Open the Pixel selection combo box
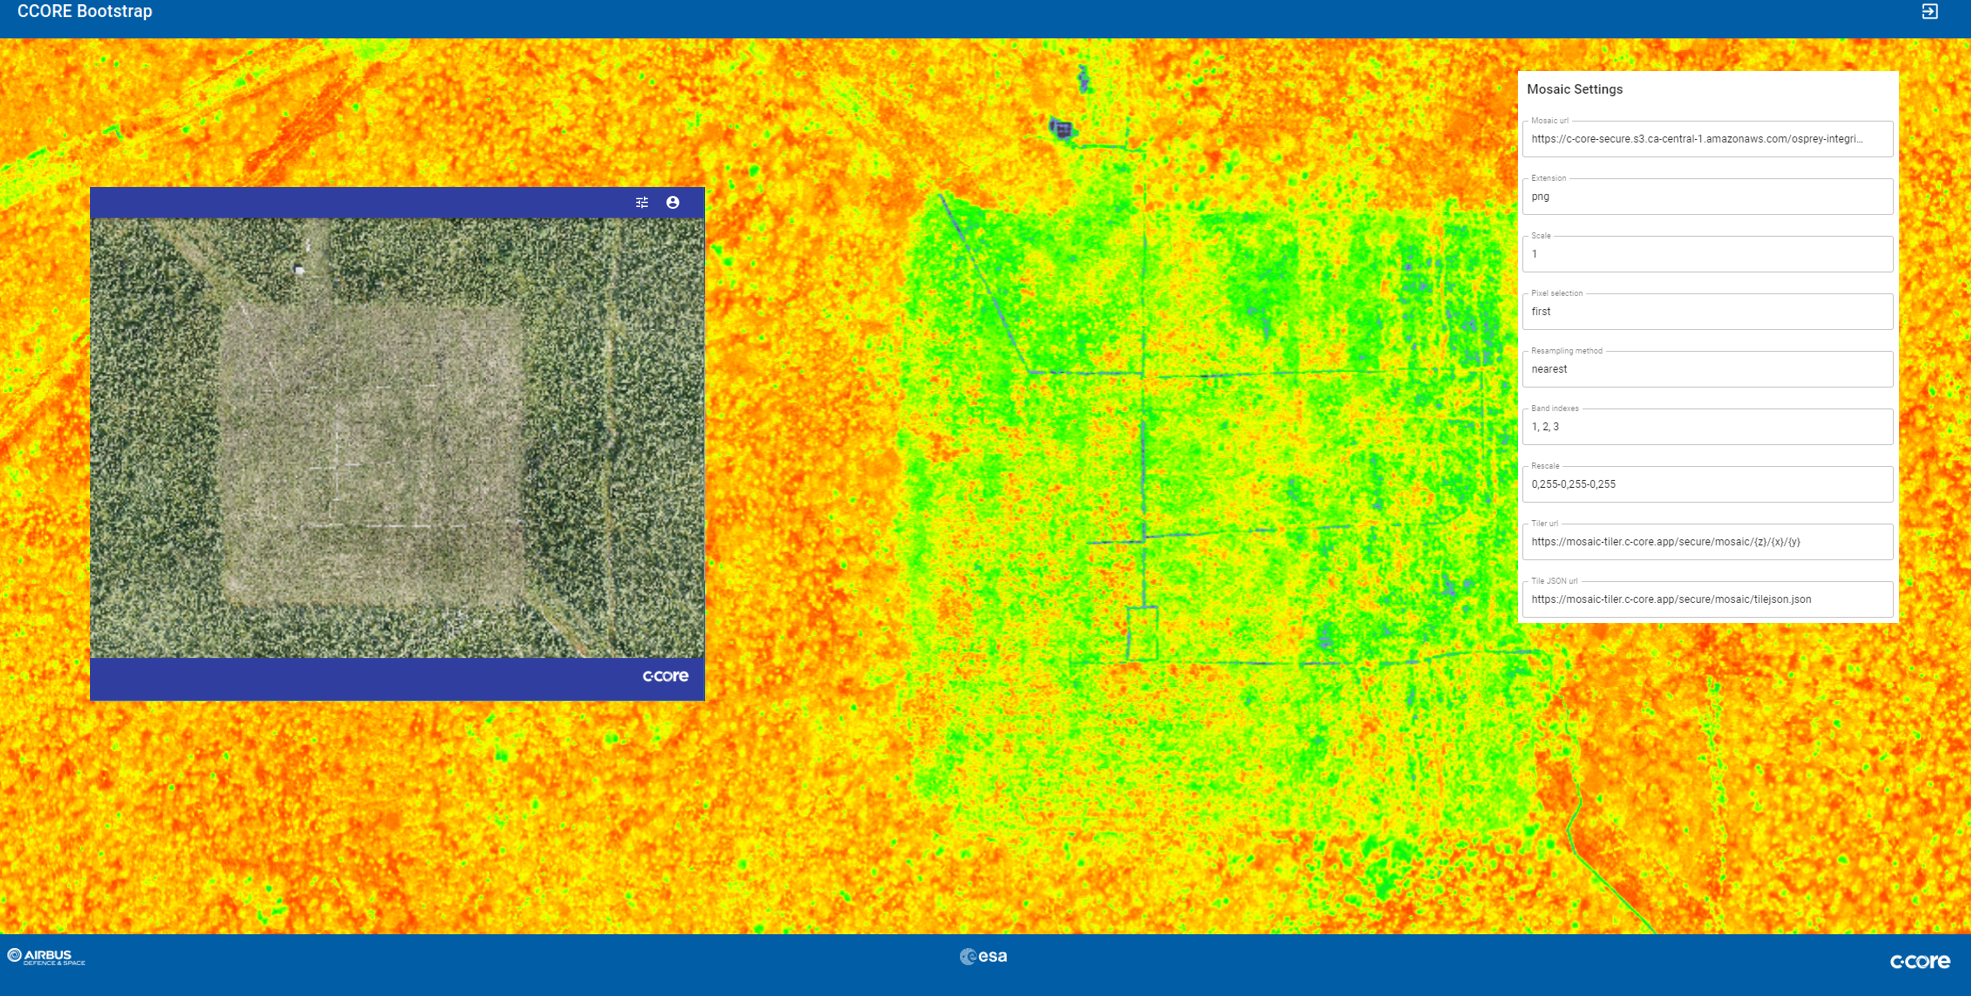The height and width of the screenshot is (996, 1971). [1707, 311]
